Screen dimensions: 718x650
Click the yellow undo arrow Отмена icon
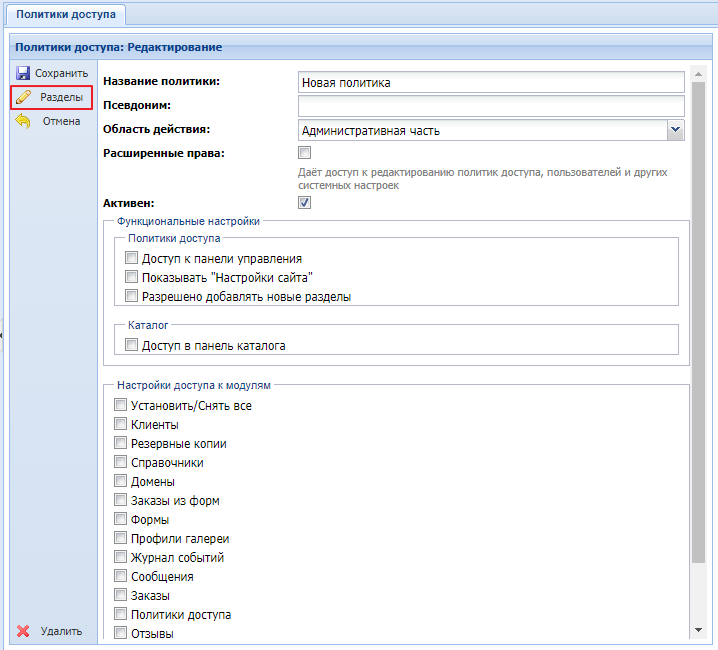(23, 121)
